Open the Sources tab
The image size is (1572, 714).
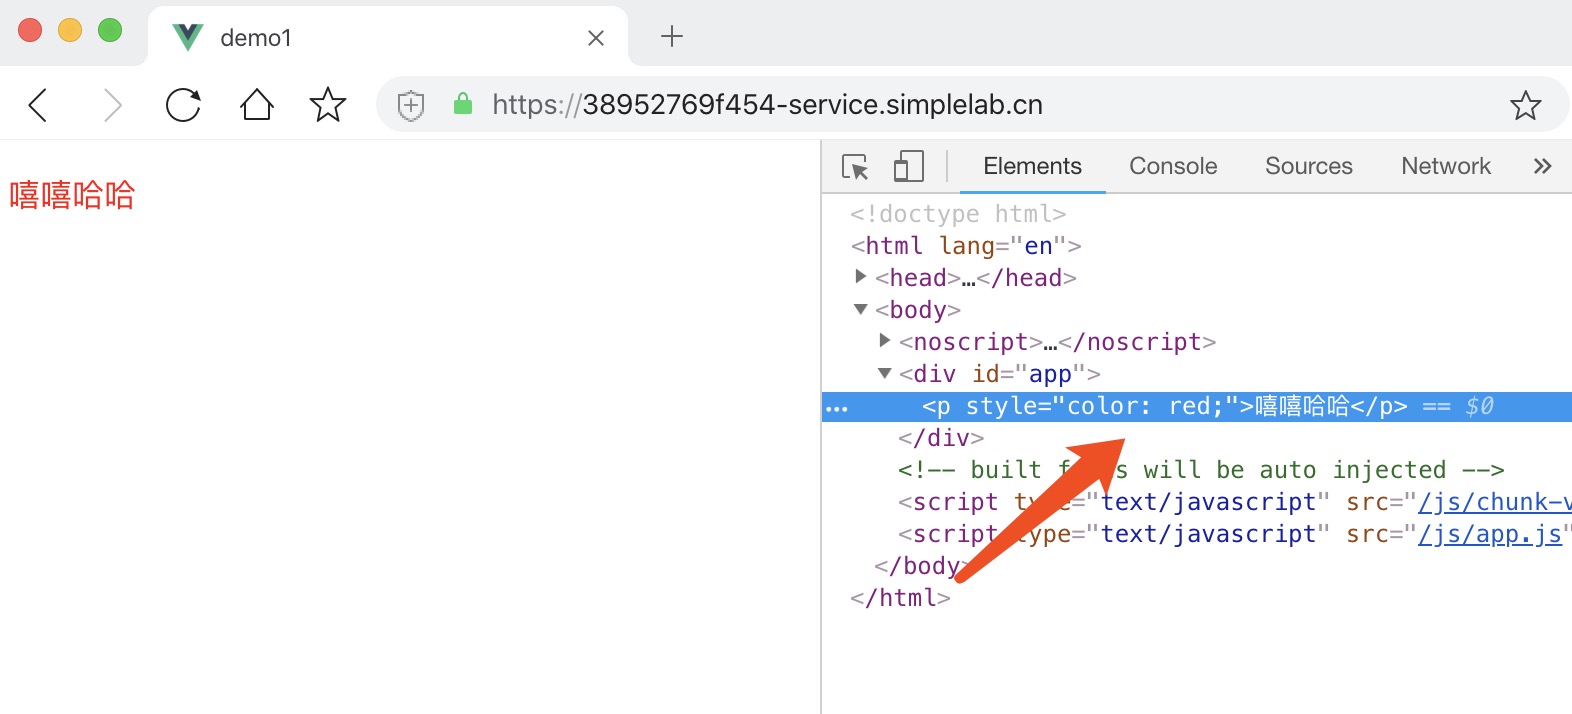click(1308, 167)
